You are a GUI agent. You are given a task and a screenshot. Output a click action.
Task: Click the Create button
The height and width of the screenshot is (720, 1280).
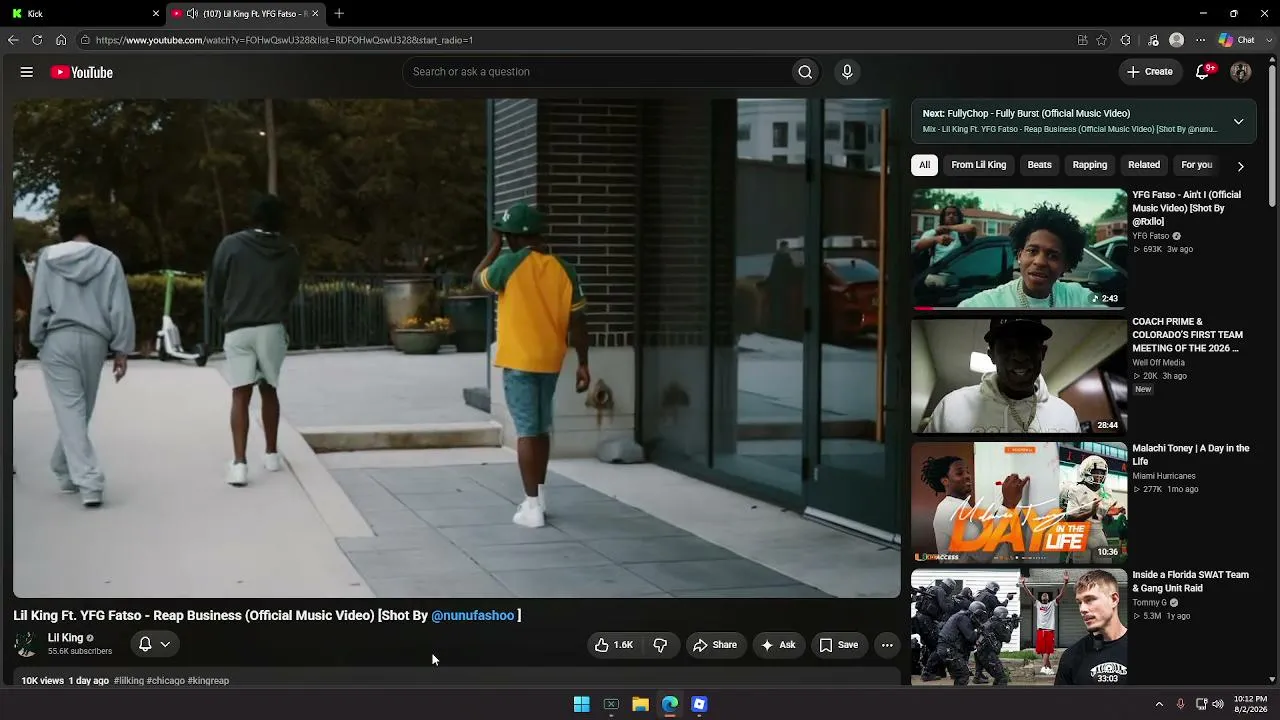pyautogui.click(x=1150, y=72)
